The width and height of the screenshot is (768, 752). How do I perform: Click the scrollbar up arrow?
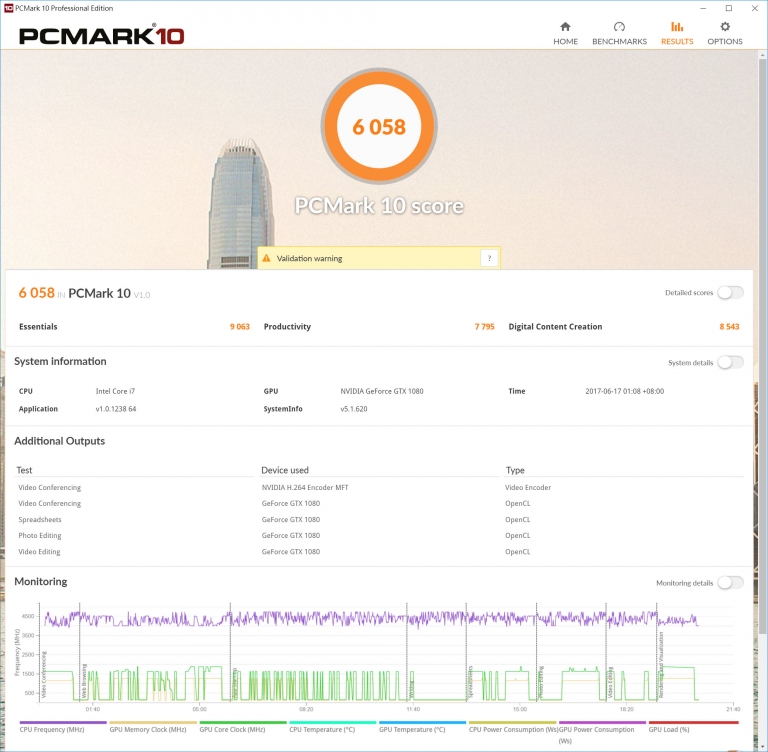(763, 55)
